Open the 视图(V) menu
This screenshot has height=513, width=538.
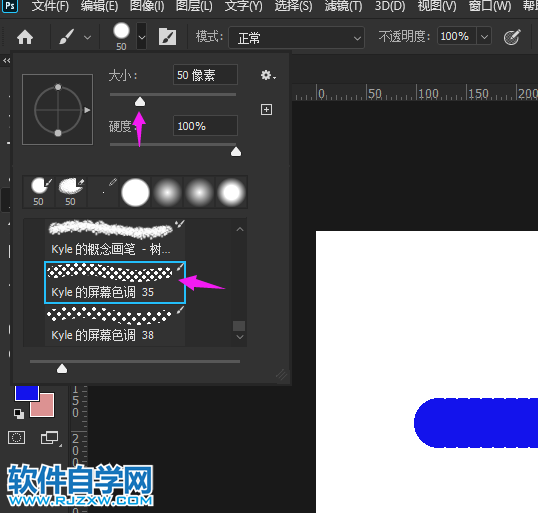click(437, 6)
